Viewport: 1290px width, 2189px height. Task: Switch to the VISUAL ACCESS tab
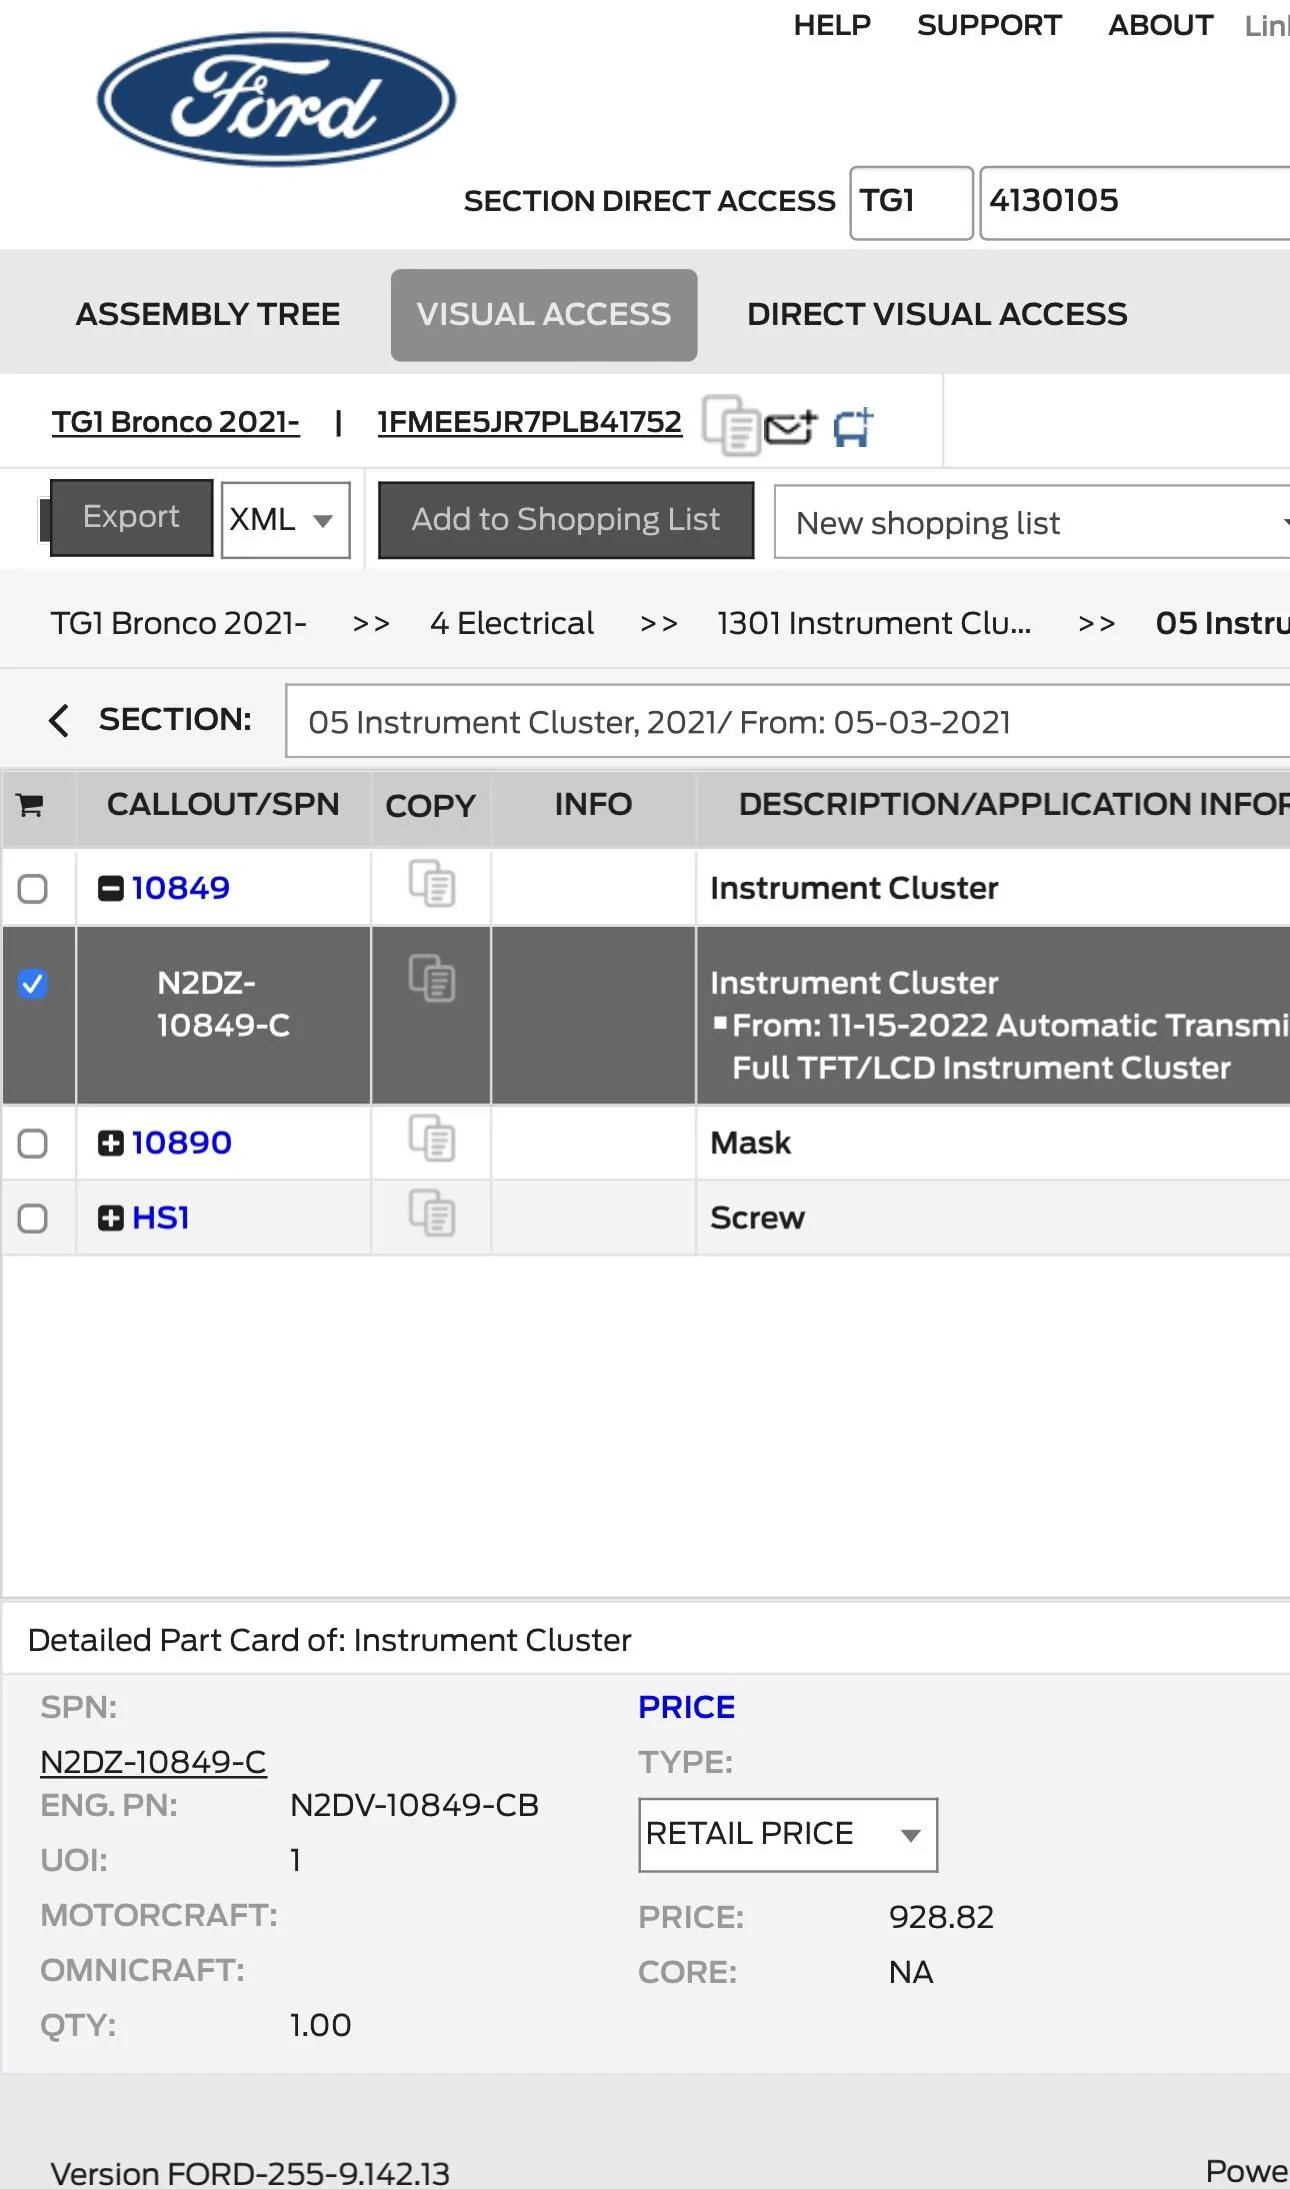point(544,315)
